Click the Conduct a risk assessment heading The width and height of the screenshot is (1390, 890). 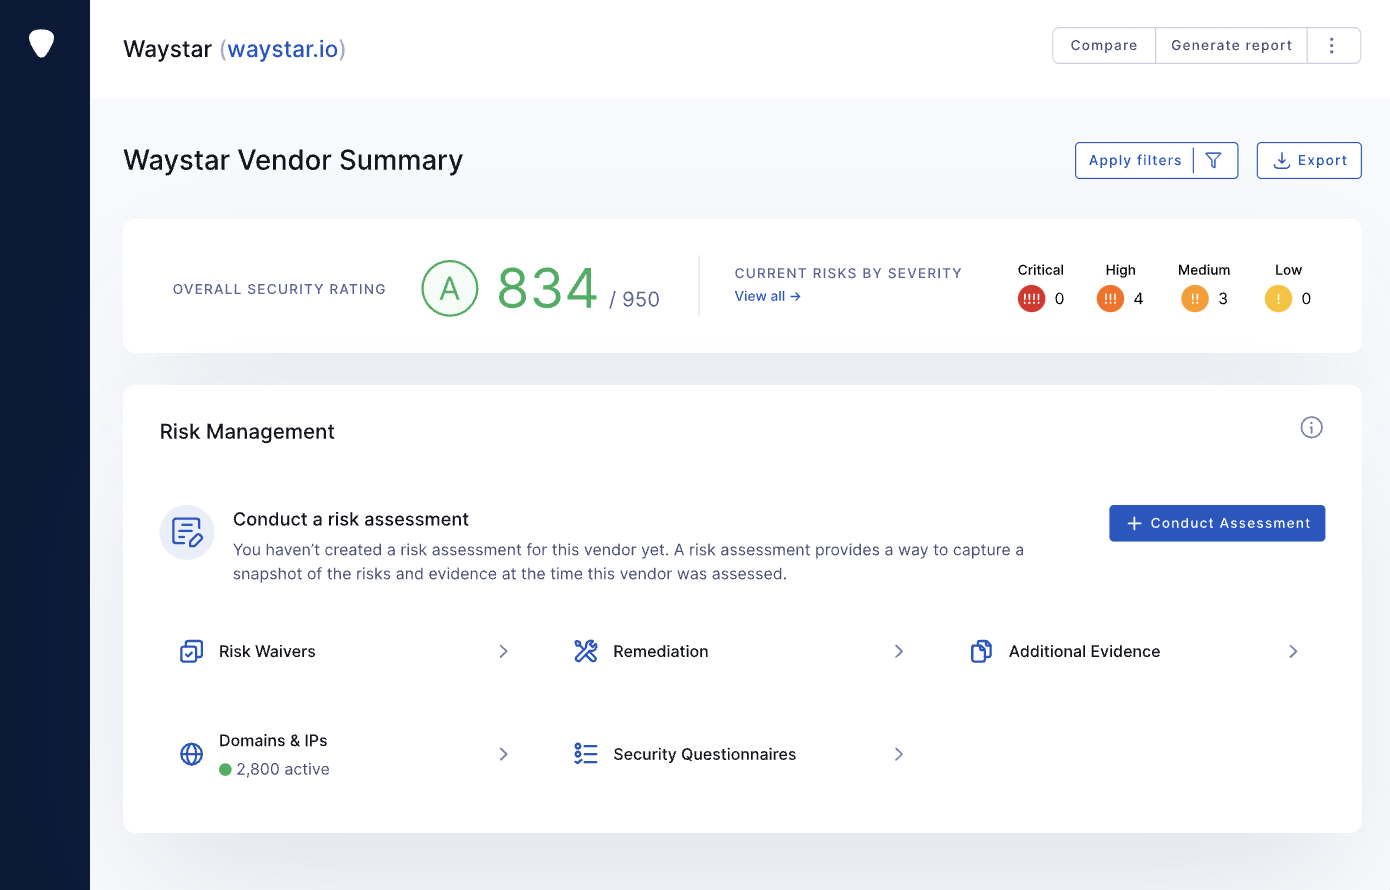[x=351, y=519]
